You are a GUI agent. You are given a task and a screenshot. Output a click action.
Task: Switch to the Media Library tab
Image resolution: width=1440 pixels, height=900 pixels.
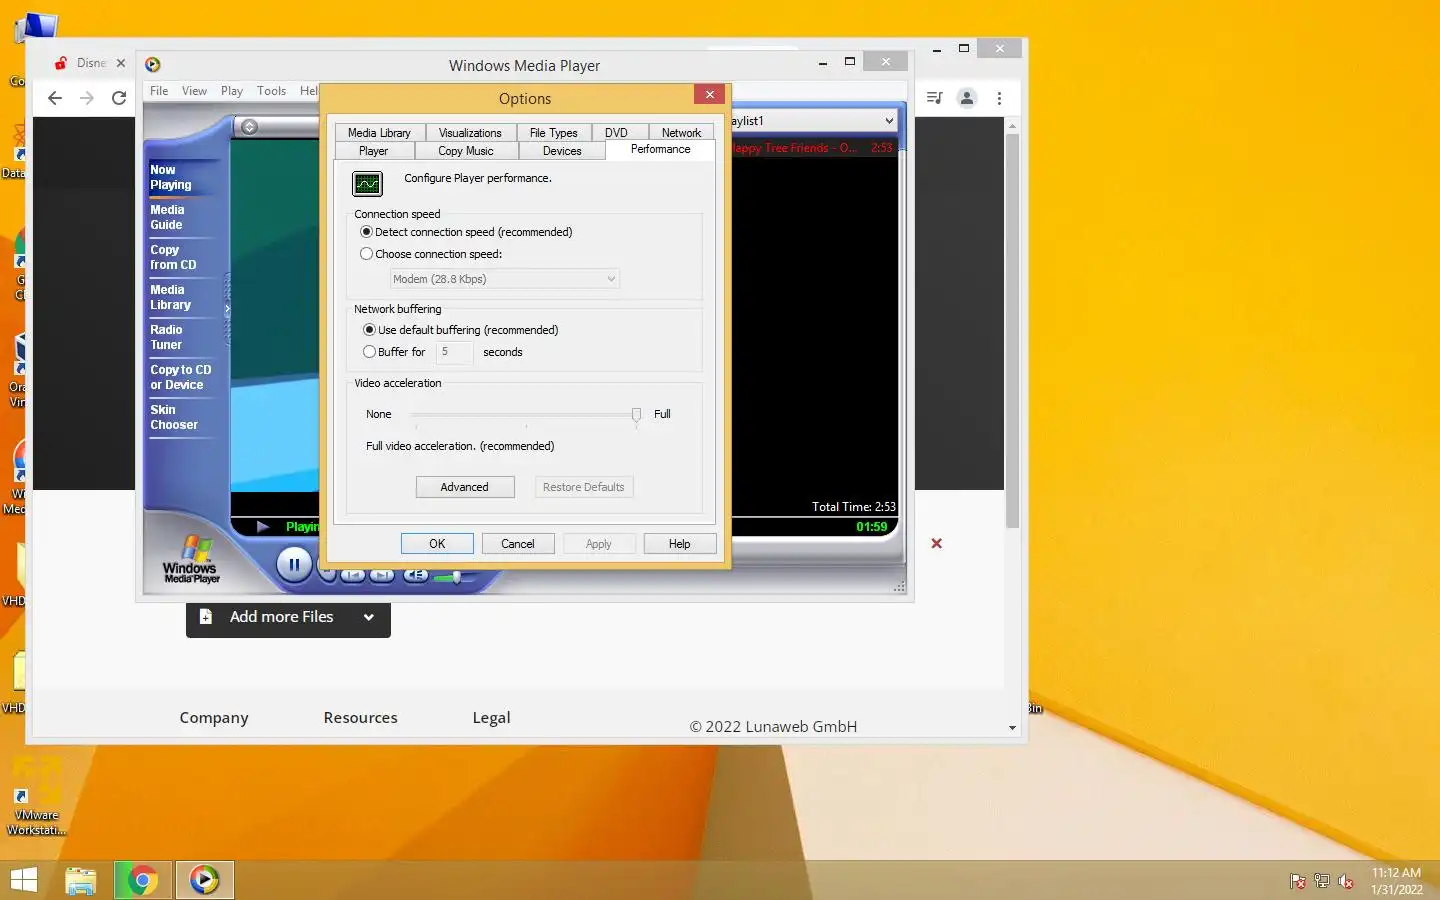tap(379, 133)
